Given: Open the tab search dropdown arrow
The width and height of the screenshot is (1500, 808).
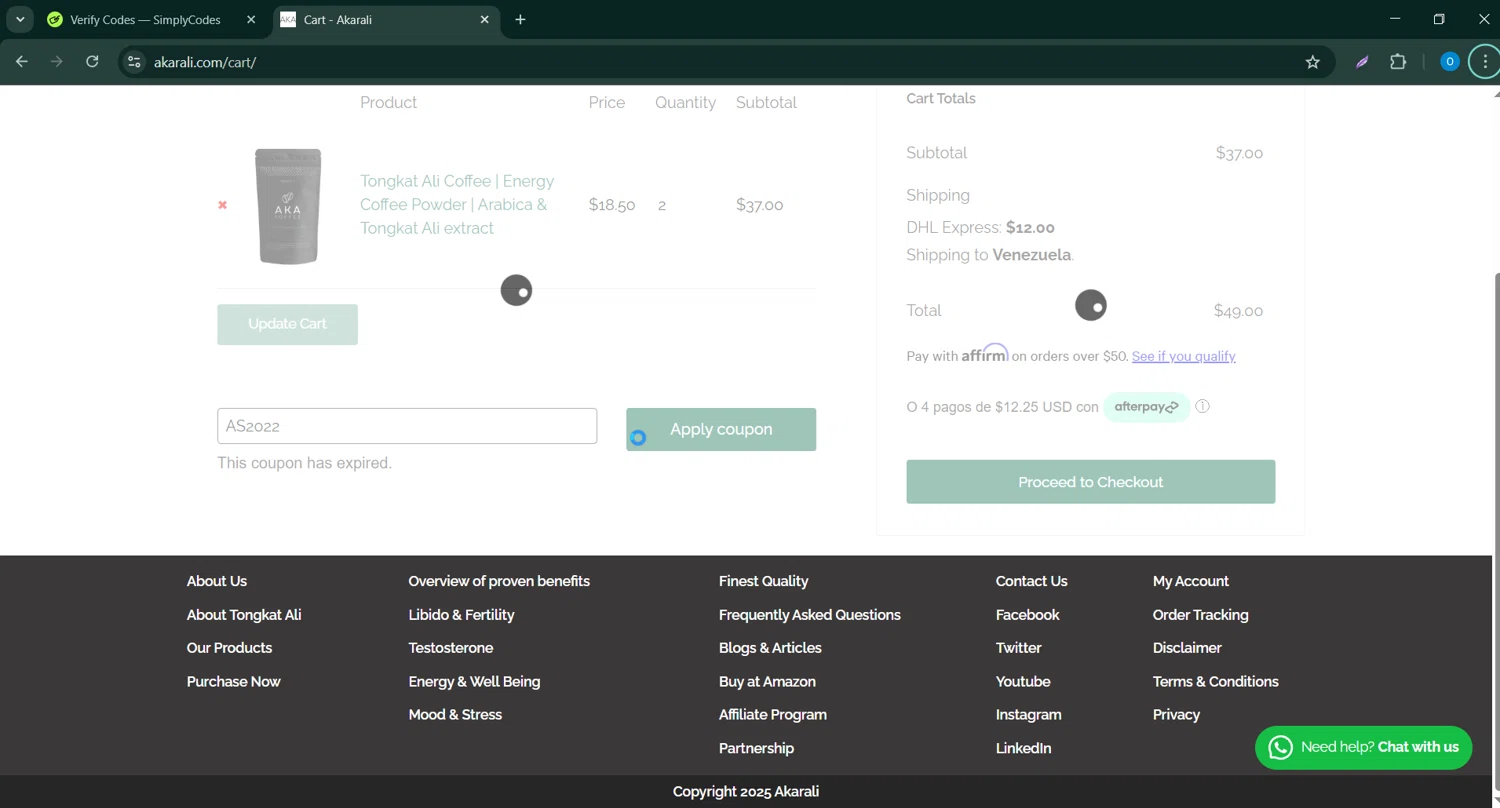Looking at the screenshot, I should click(20, 19).
